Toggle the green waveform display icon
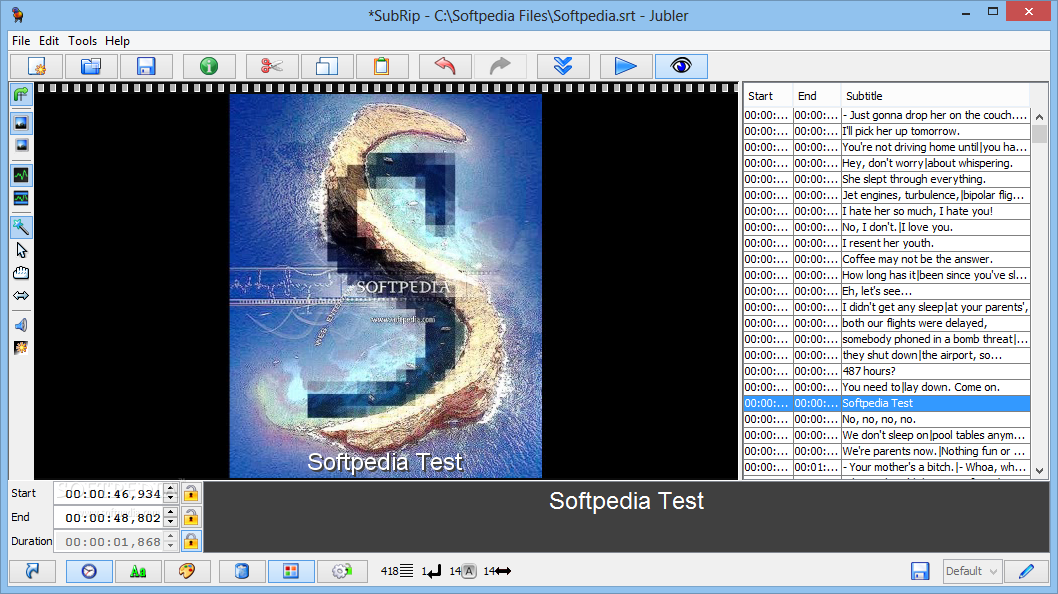 click(21, 176)
